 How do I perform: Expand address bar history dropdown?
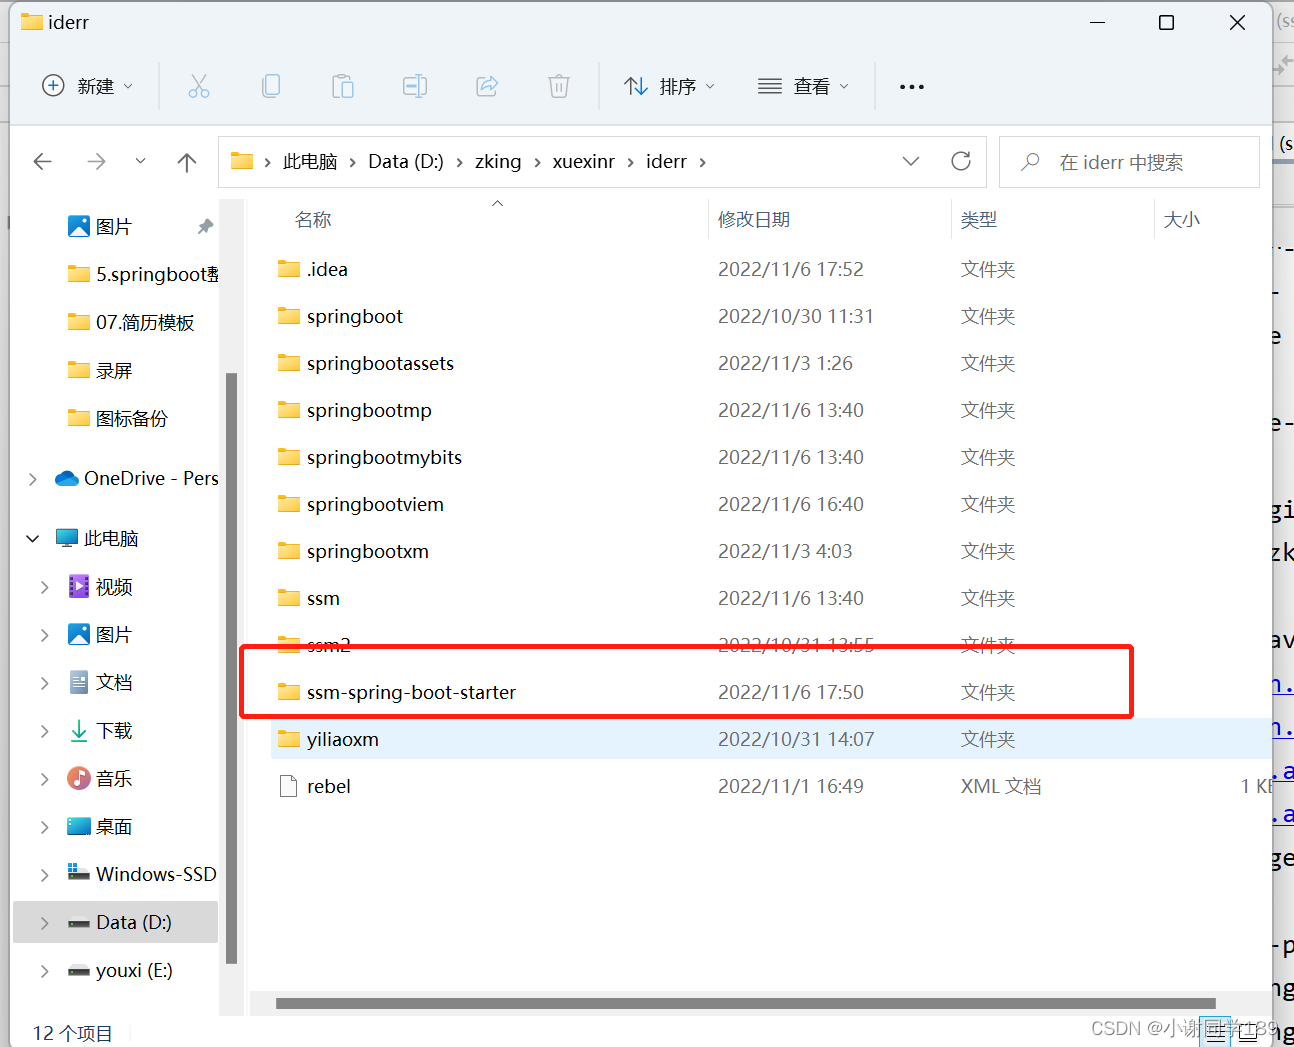[x=911, y=161]
